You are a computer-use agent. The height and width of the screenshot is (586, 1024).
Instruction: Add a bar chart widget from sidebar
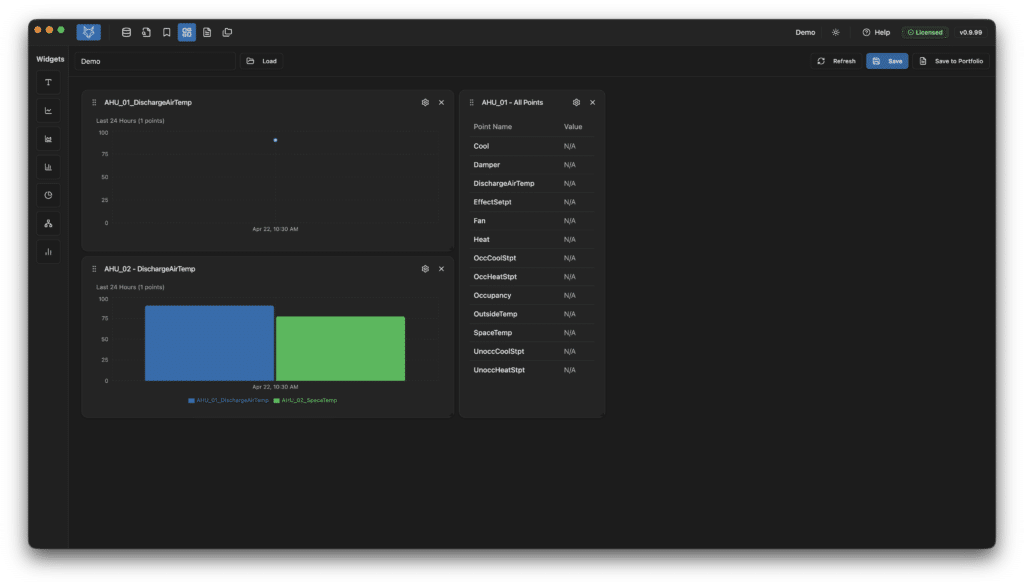coord(48,167)
